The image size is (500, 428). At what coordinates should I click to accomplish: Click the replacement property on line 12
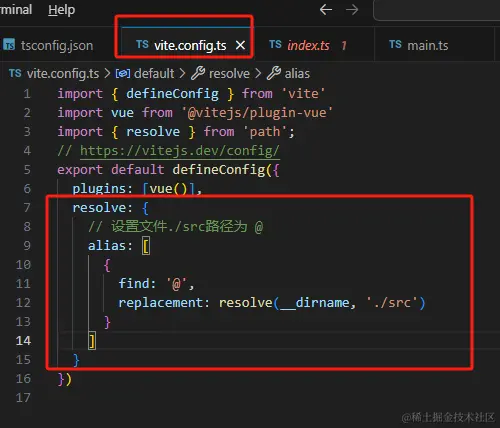coord(161,303)
